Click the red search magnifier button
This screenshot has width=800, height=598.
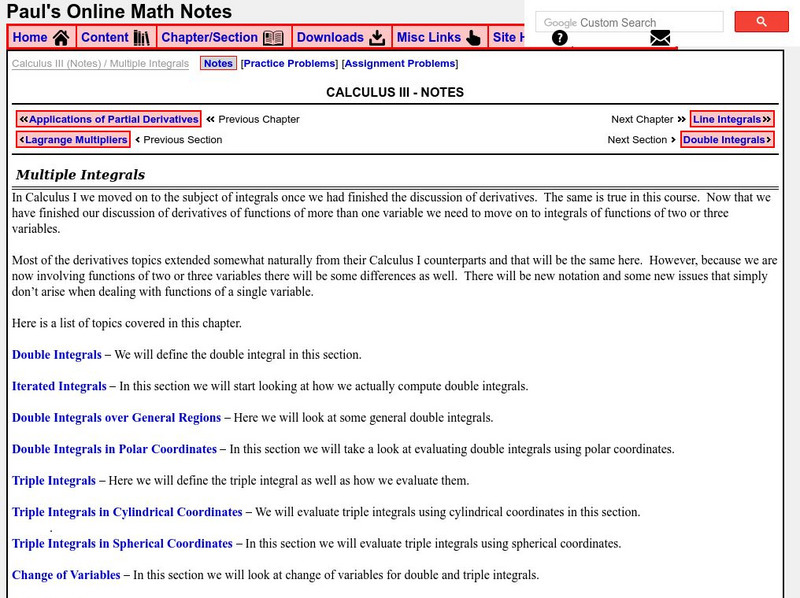(x=761, y=21)
